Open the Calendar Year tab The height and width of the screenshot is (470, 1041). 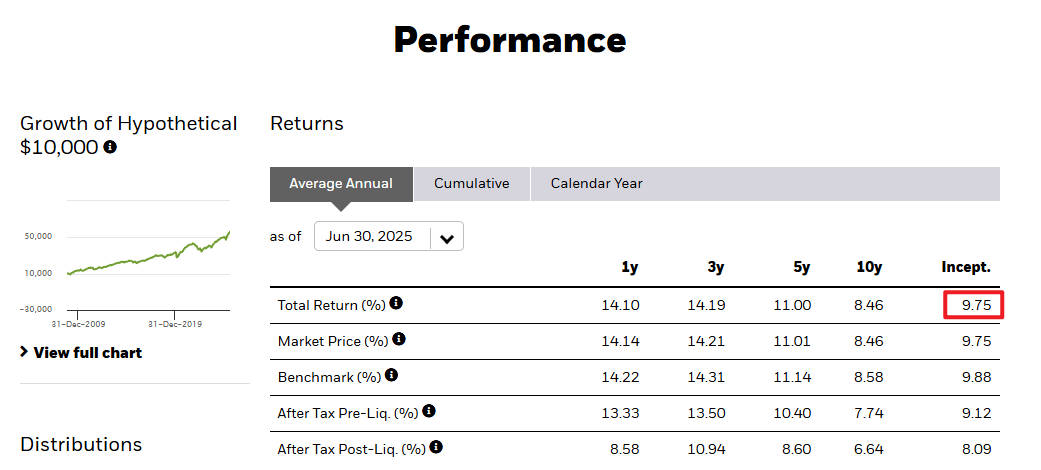click(596, 184)
